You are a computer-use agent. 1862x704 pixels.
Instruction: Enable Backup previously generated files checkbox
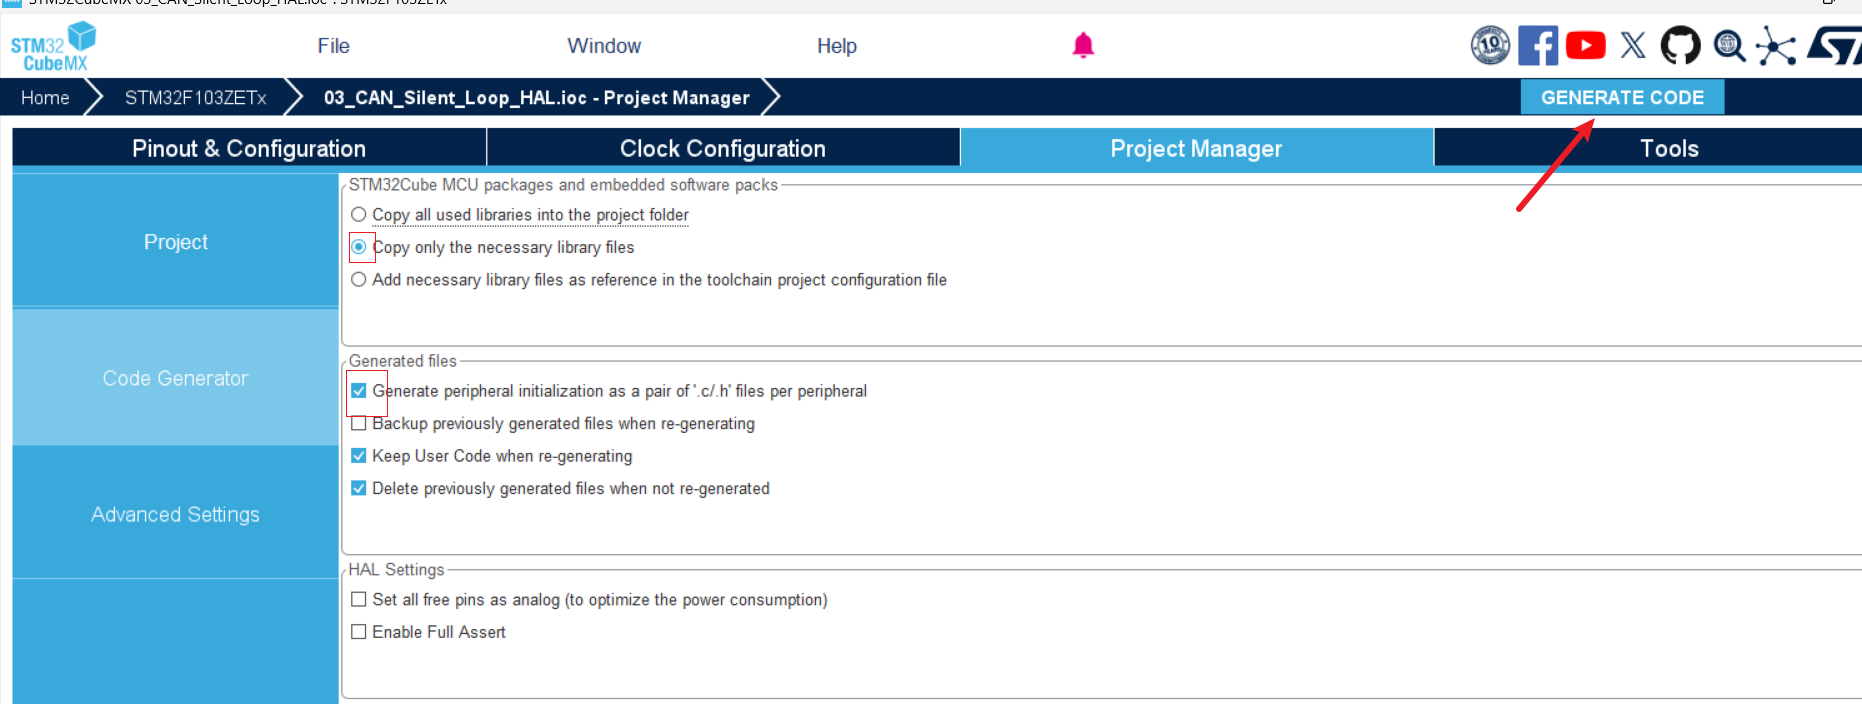pyautogui.click(x=359, y=424)
